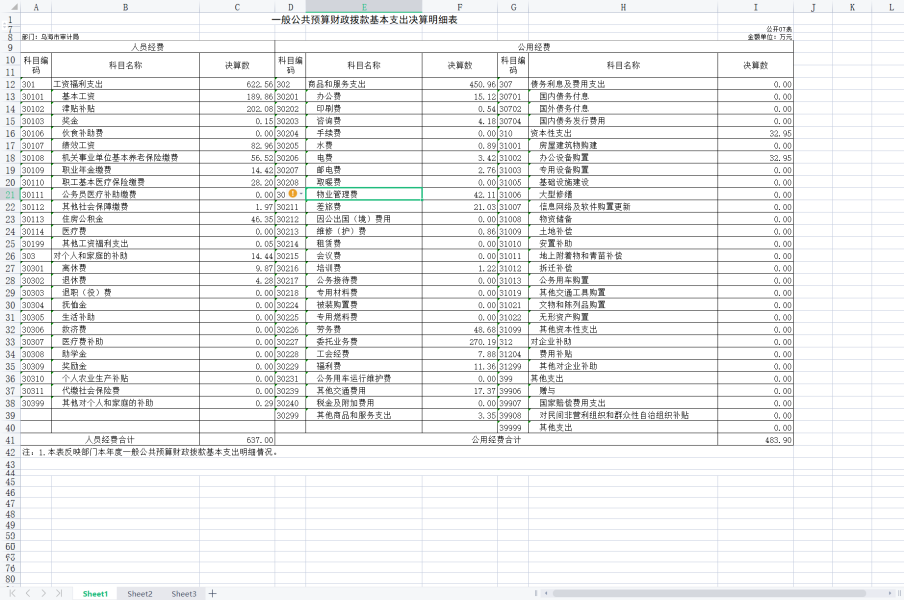Select the Sheet1 tab
Viewport: 904px width, 600px height.
click(95, 593)
